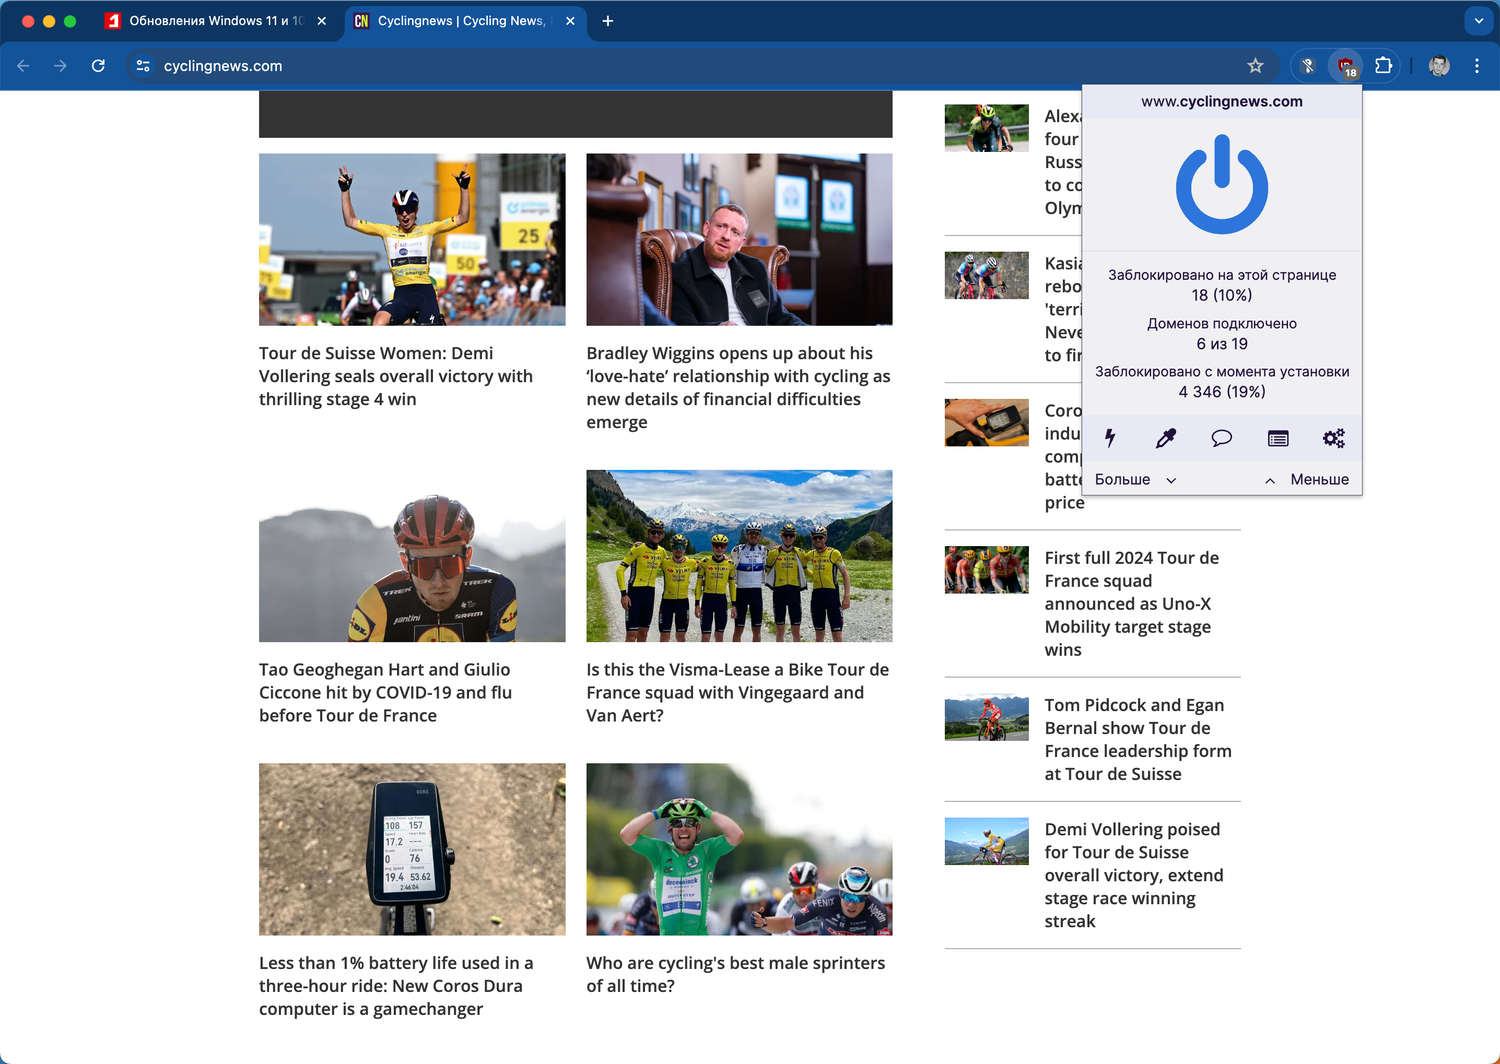Click the Pidcock and Bernal sidebar thumbnail
This screenshot has width=1500, height=1064.
(x=987, y=717)
